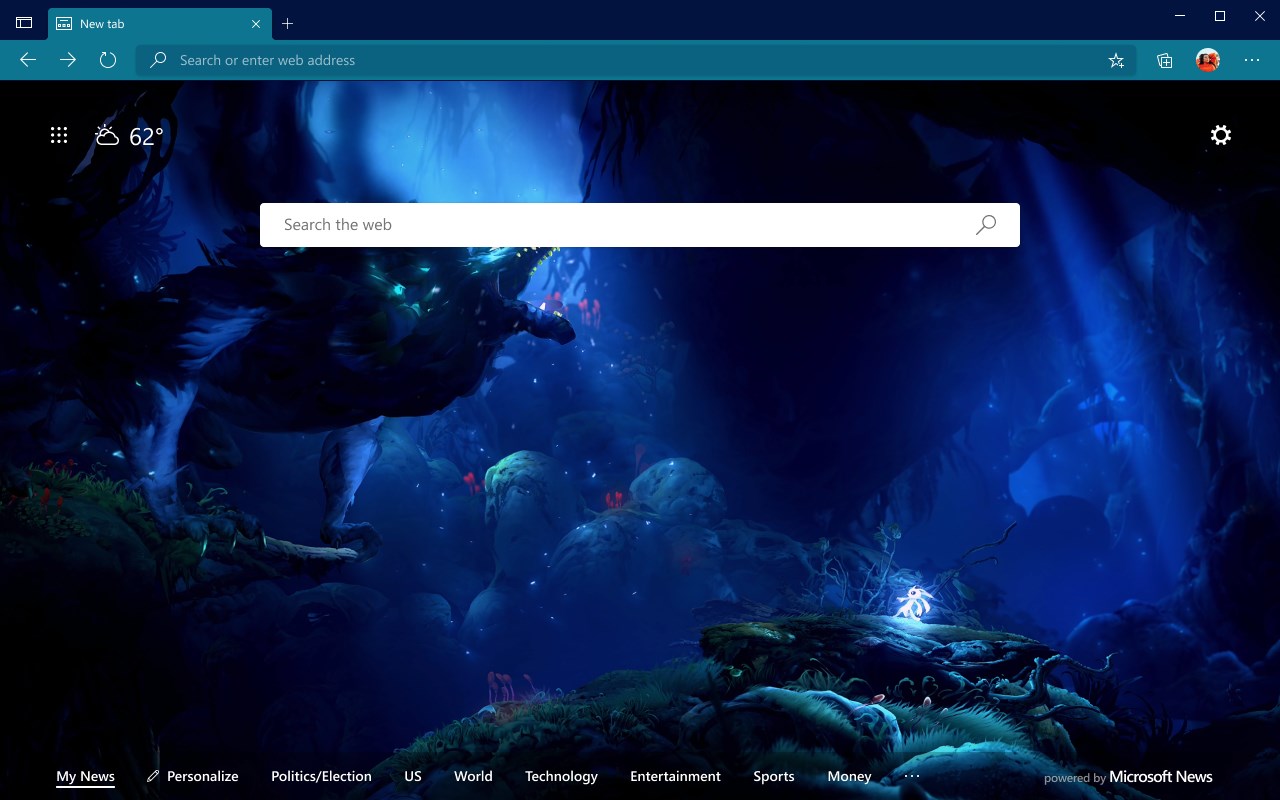Open the Money news tab
Image resolution: width=1280 pixels, height=800 pixels.
(x=849, y=776)
